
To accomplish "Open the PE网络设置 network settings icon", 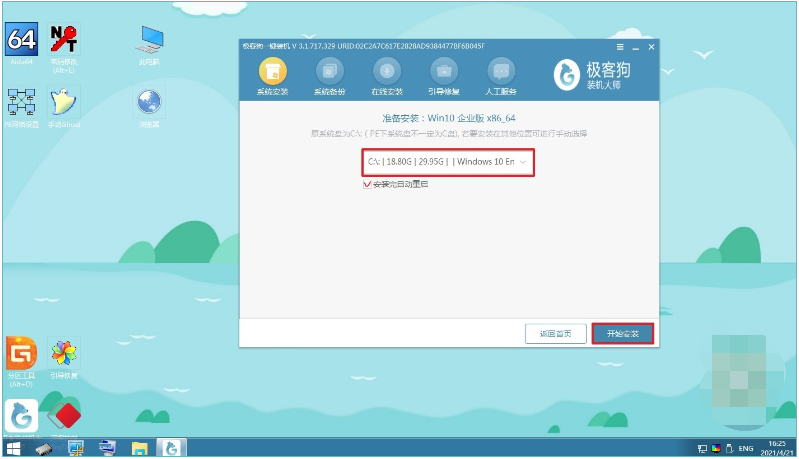I will point(21,102).
